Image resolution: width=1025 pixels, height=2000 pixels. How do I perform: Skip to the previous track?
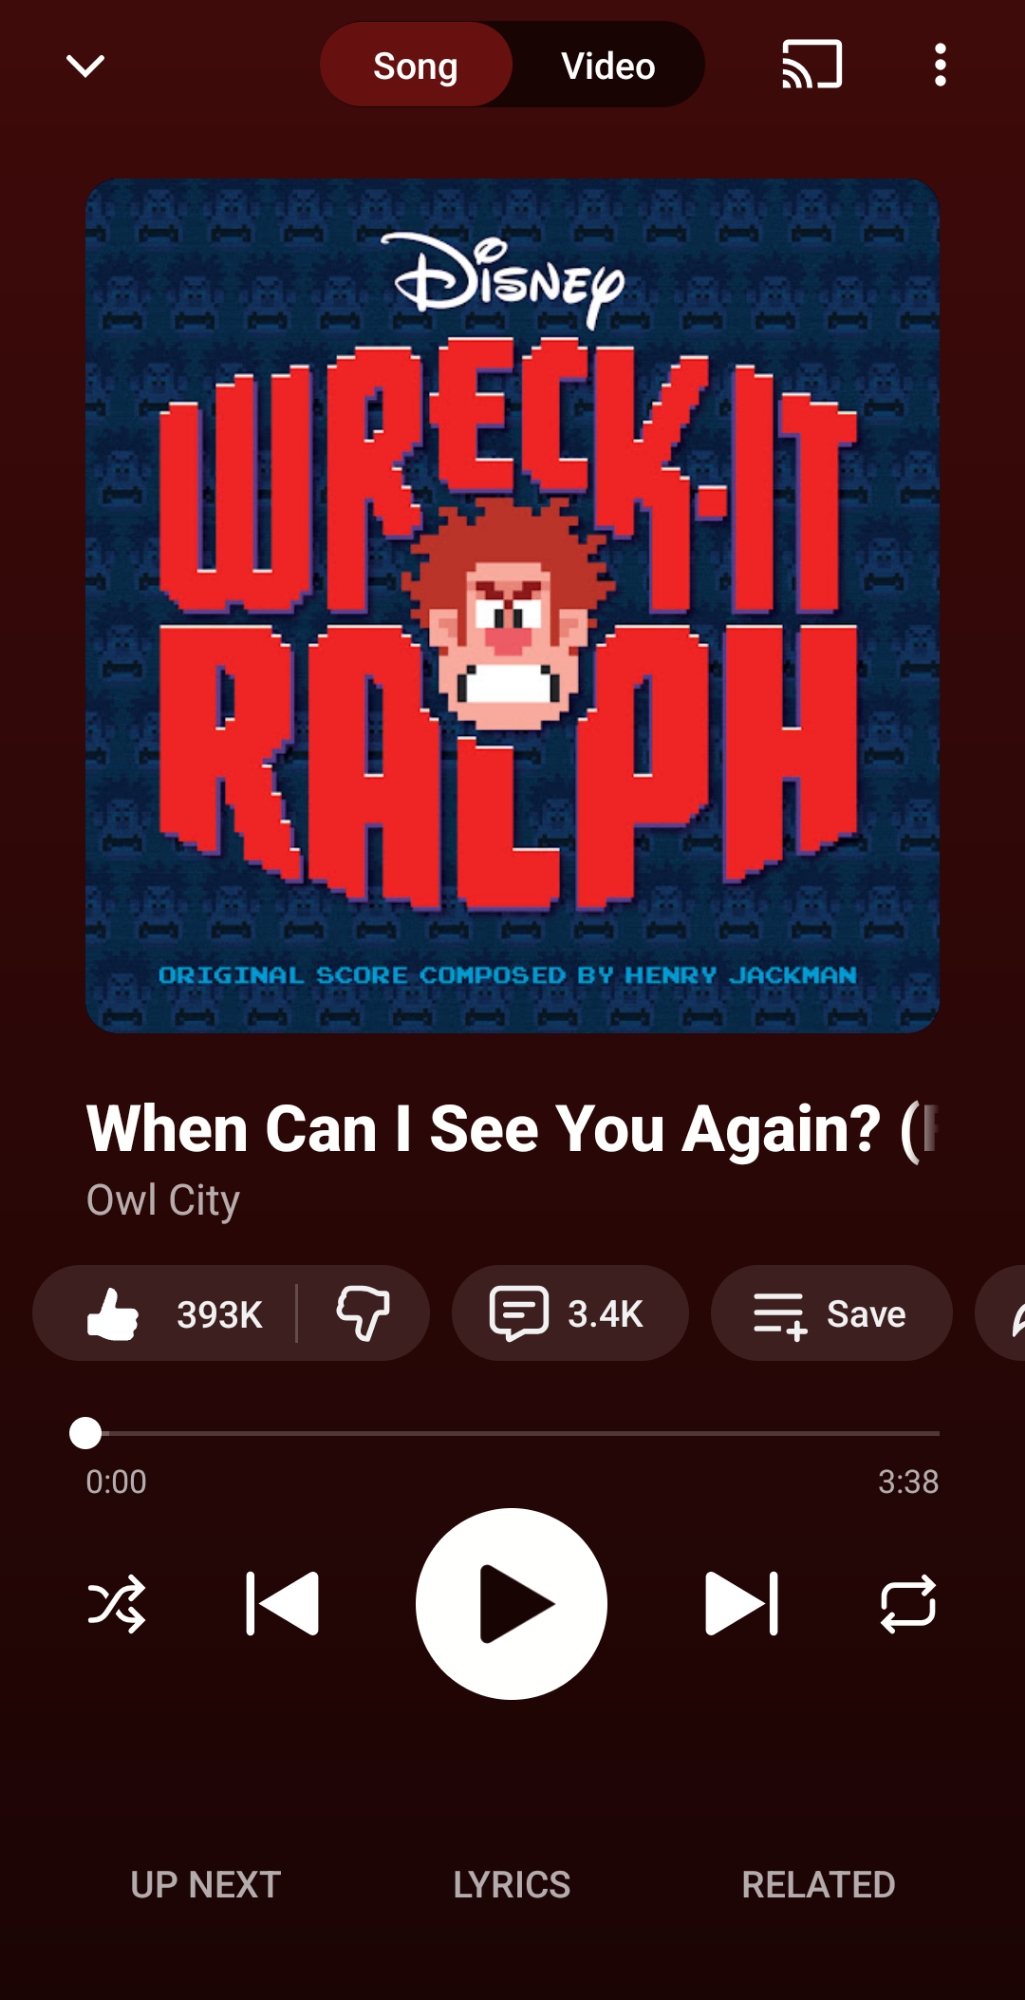click(x=282, y=1604)
